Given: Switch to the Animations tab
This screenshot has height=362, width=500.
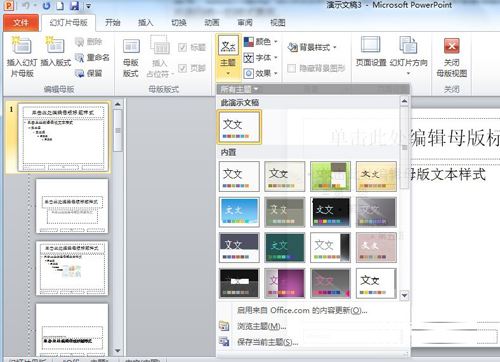Looking at the screenshot, I should click(212, 23).
